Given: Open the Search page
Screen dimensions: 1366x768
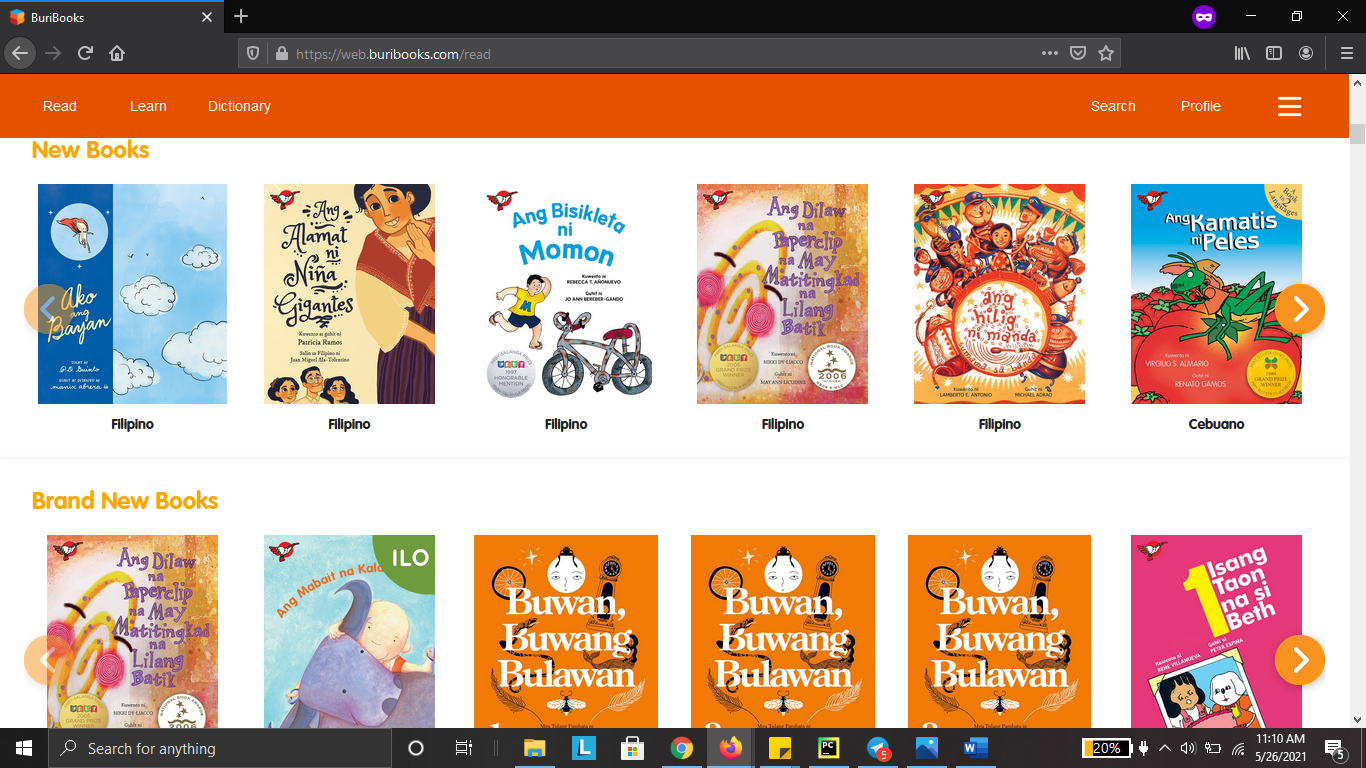Looking at the screenshot, I should click(x=1113, y=106).
